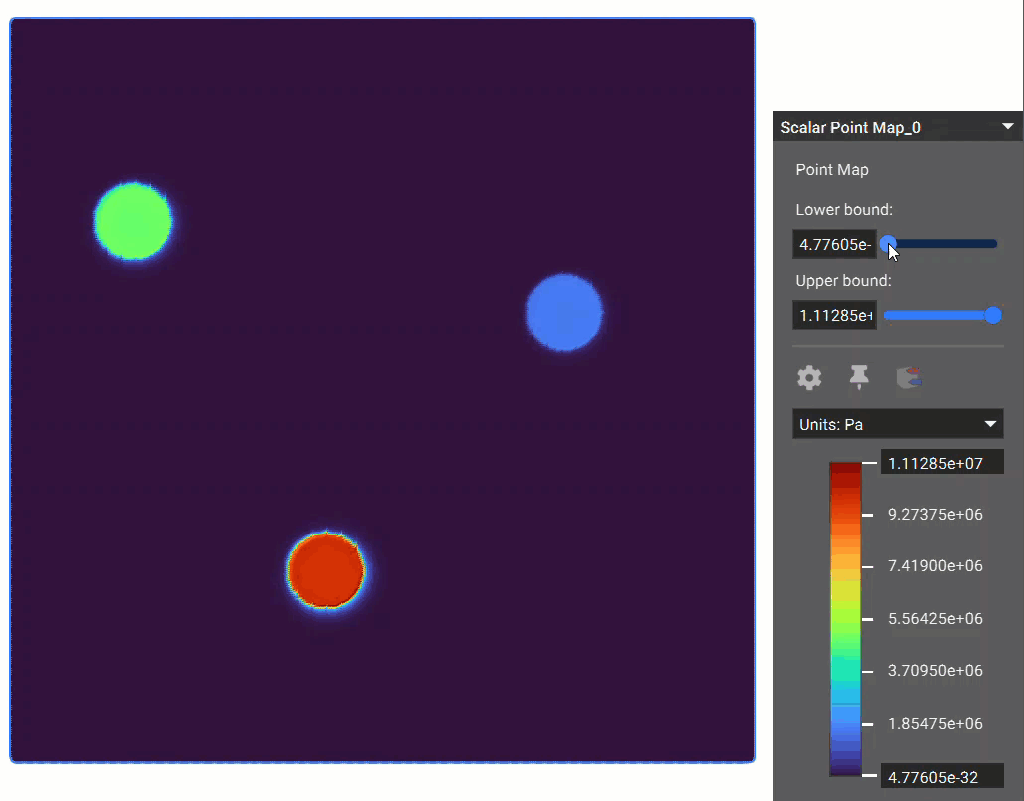Select the green circular region in the plot

134,221
